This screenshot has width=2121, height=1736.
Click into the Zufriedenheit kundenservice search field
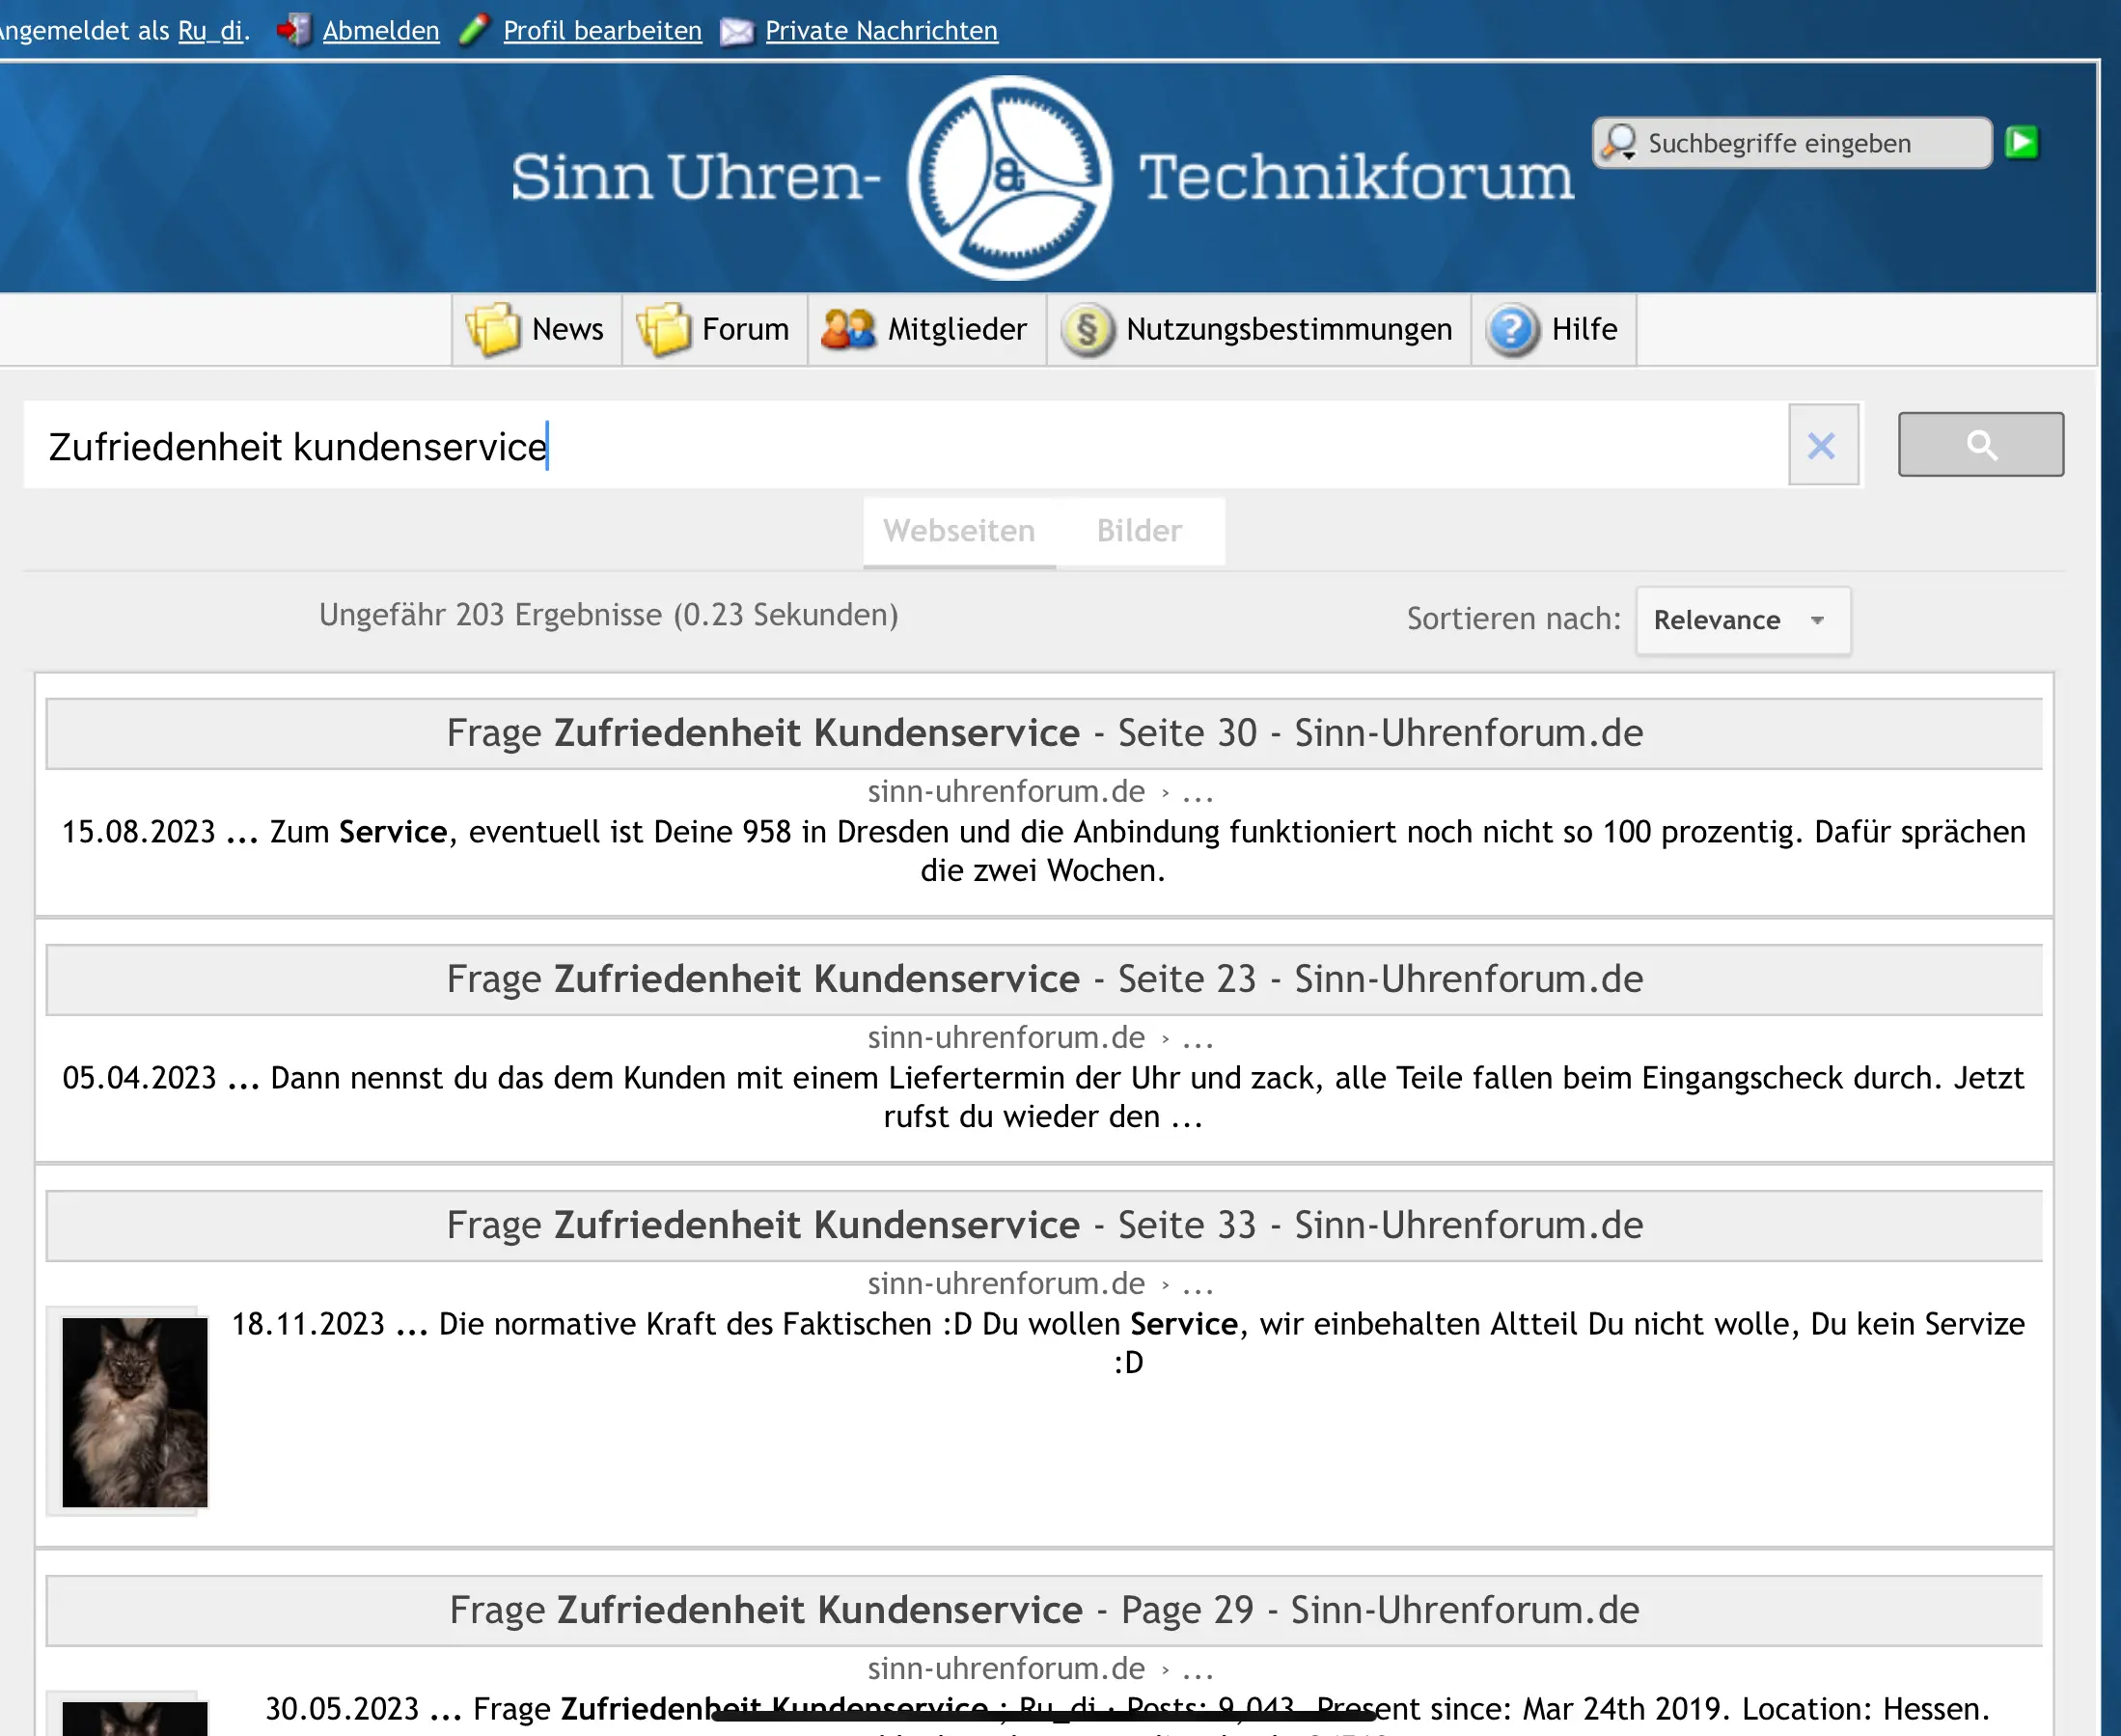[x=900, y=446]
